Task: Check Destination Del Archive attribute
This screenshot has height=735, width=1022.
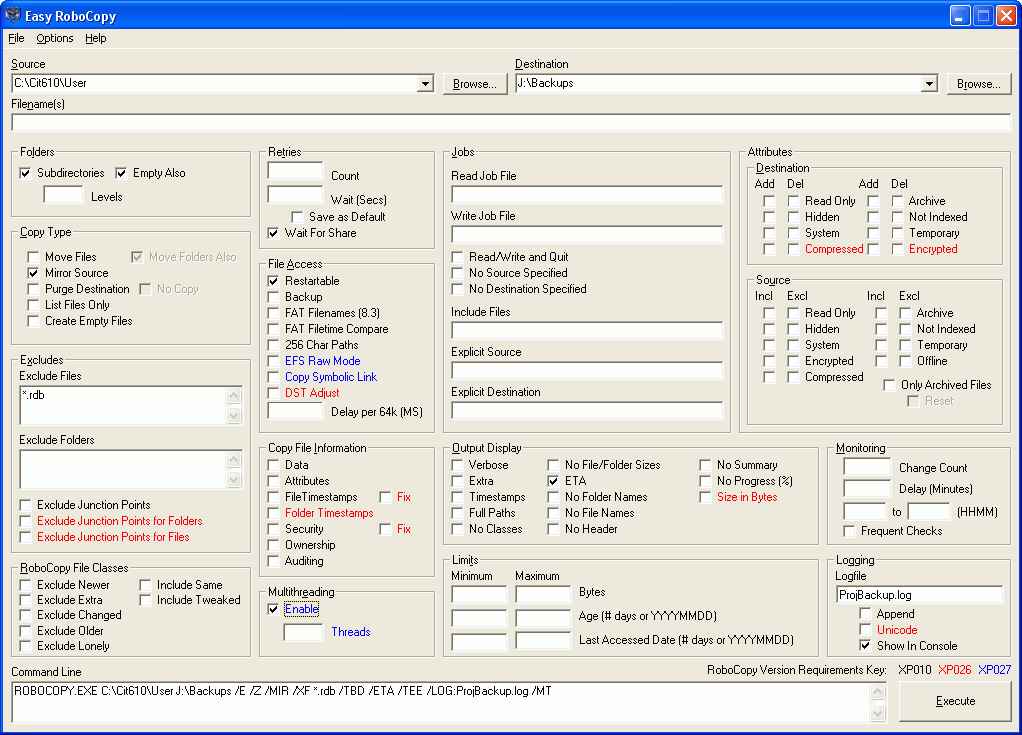Action: (x=898, y=201)
